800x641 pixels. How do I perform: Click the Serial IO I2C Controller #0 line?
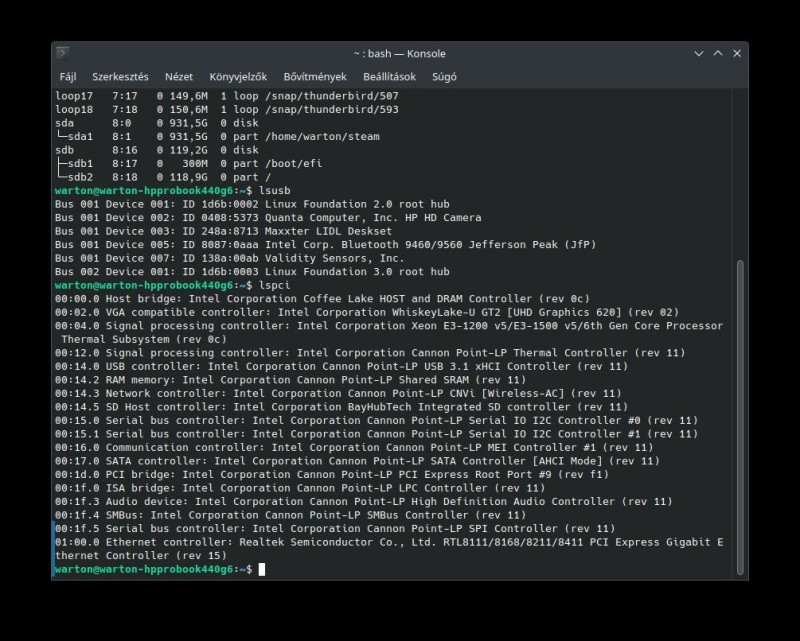pyautogui.click(x=377, y=421)
